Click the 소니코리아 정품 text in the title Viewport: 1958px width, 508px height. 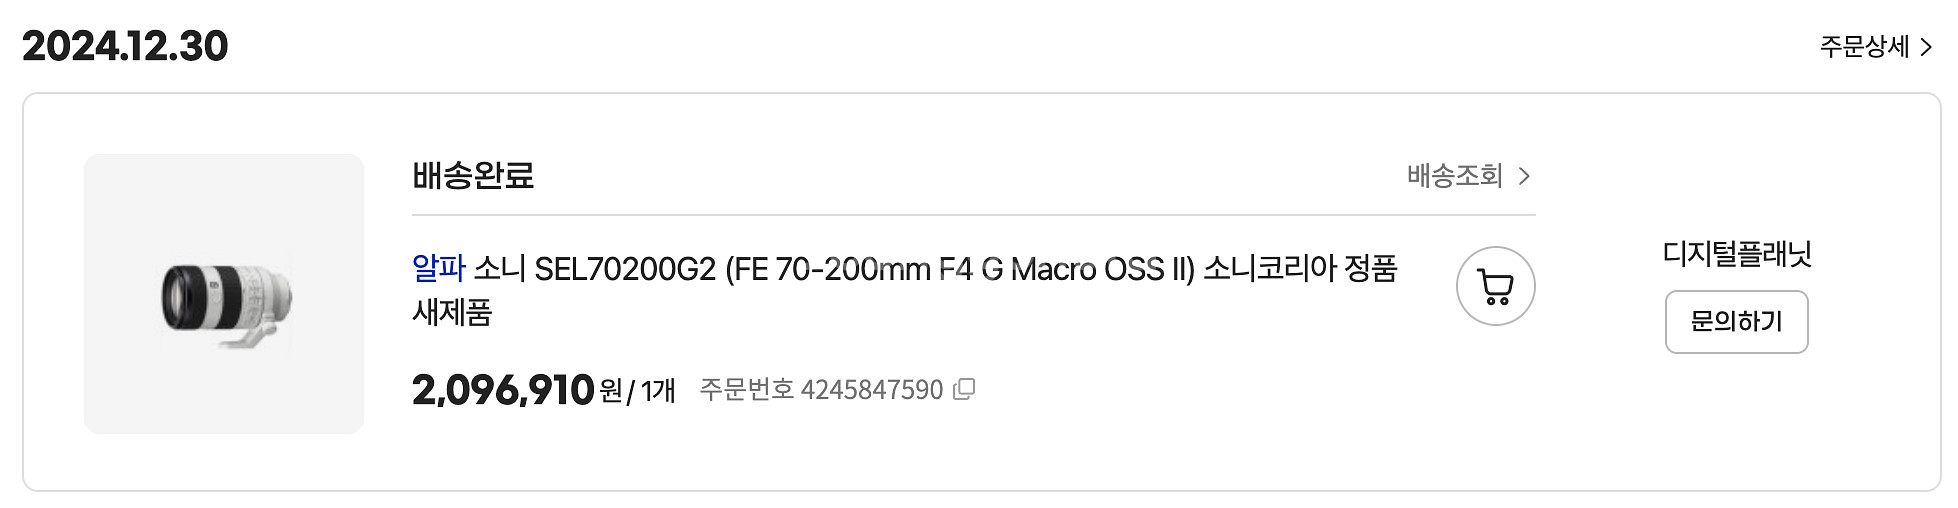point(1299,269)
